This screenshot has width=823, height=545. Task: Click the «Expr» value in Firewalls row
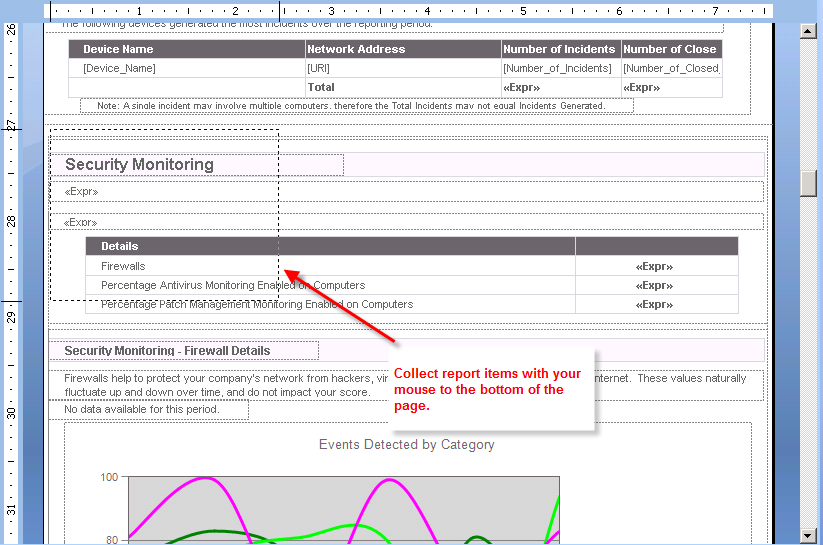tap(655, 266)
